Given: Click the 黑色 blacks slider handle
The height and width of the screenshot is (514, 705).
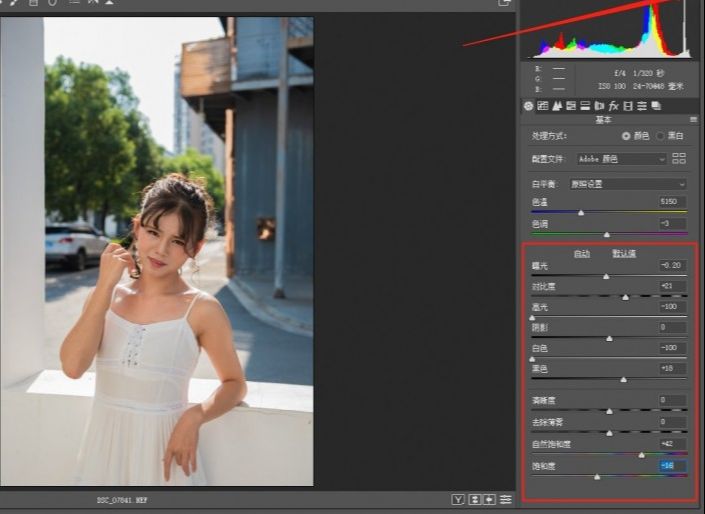Looking at the screenshot, I should (624, 380).
